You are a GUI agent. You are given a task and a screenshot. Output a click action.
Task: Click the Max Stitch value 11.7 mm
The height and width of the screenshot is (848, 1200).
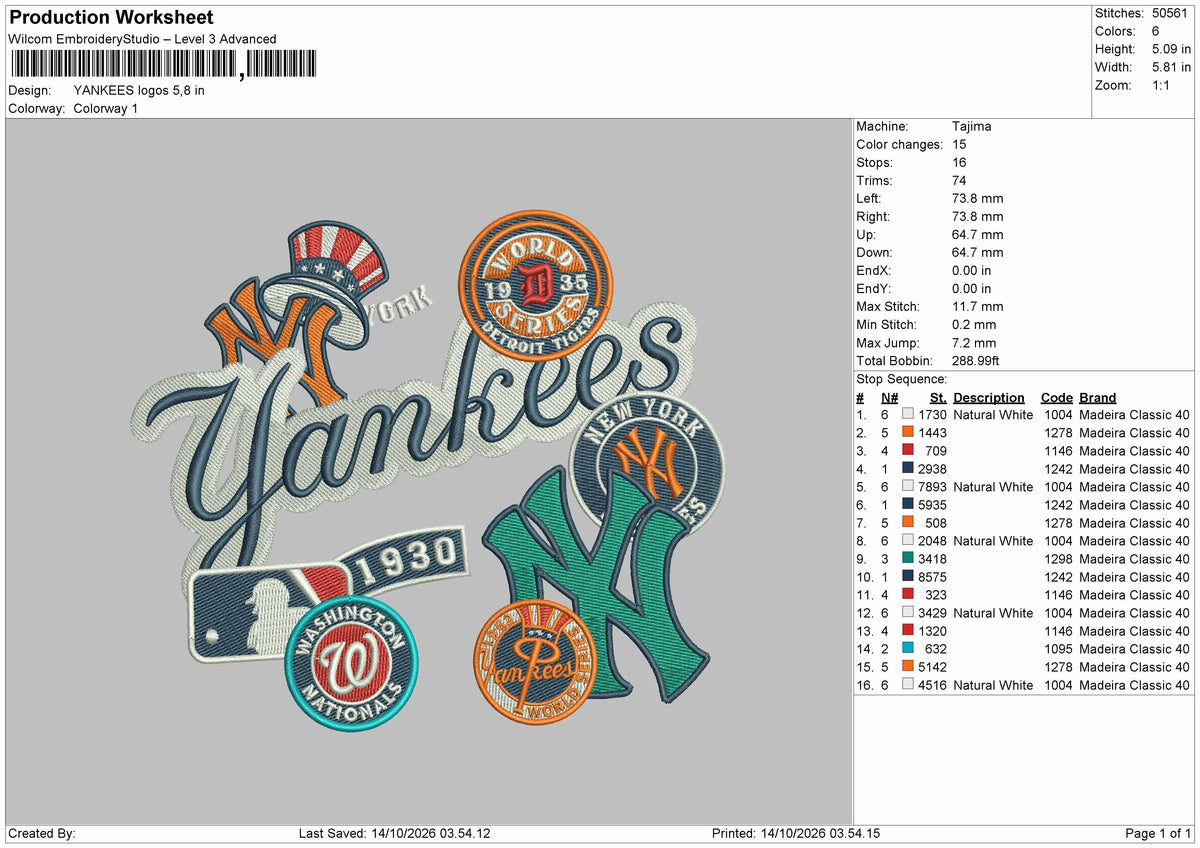[978, 307]
